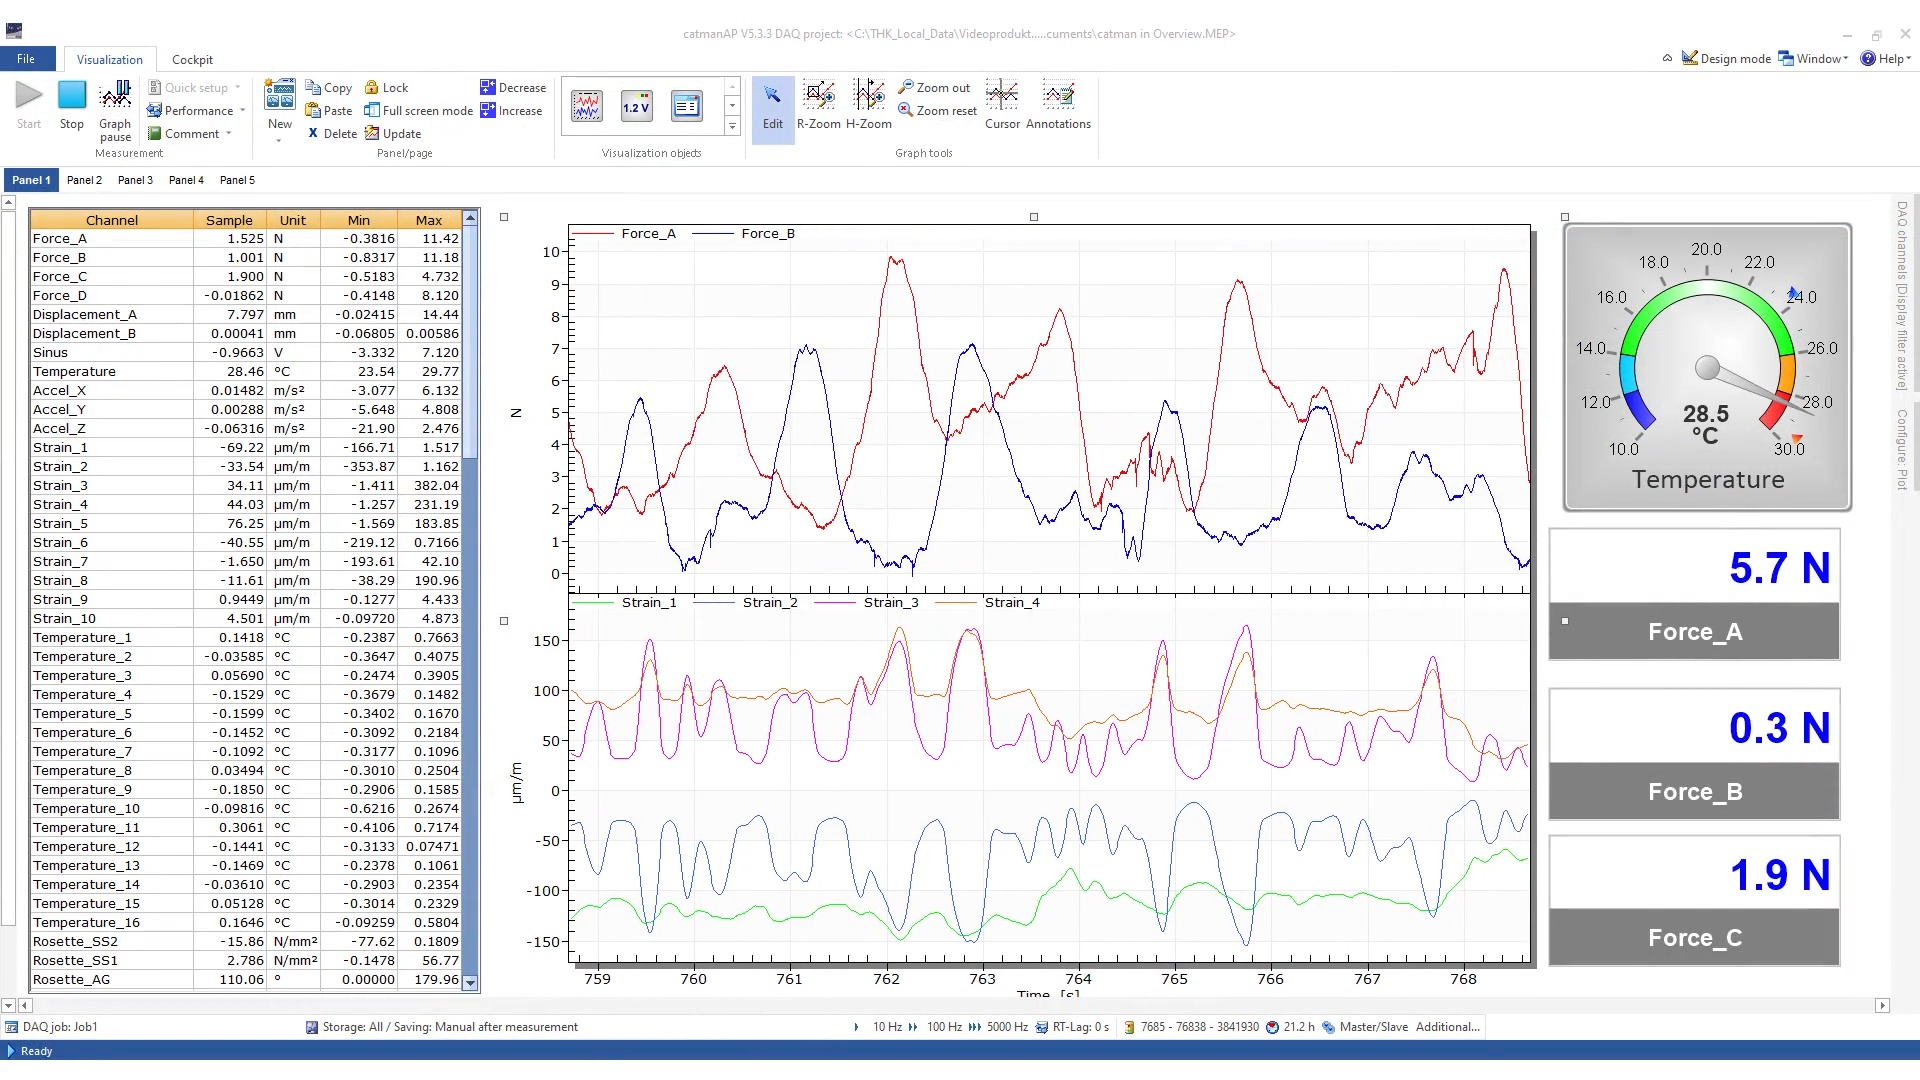Viewport: 1920px width, 1080px height.
Task: Start the measurement
Action: [x=28, y=104]
